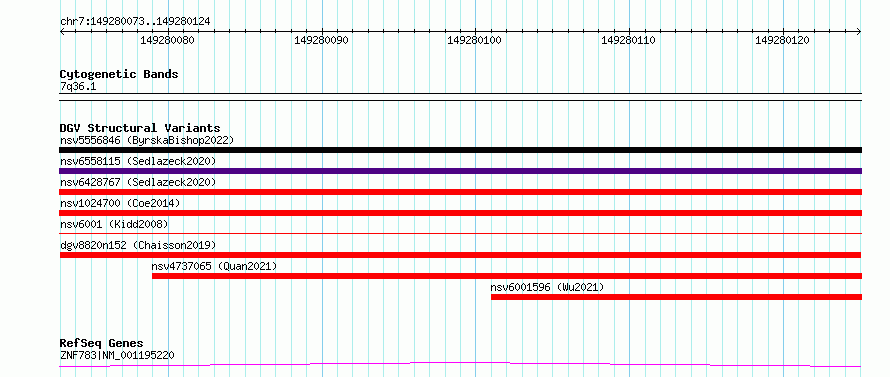Open gene label ZNF783|NM_001195220
The width and height of the screenshot is (890, 377).
(x=117, y=355)
